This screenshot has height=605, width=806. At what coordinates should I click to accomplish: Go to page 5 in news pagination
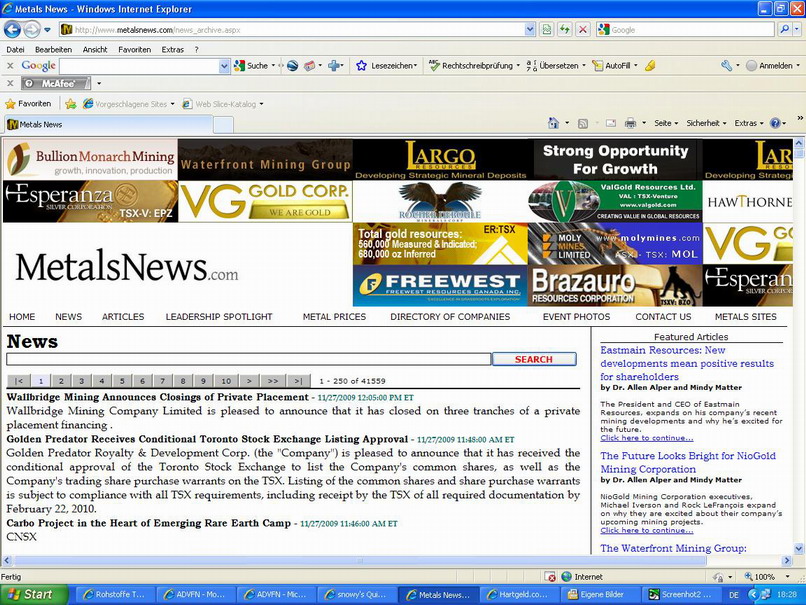point(122,381)
